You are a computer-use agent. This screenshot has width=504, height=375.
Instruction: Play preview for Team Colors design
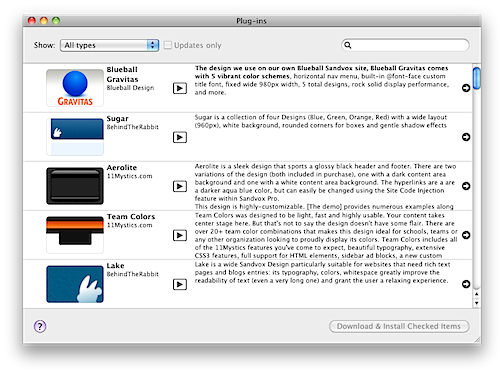[180, 235]
